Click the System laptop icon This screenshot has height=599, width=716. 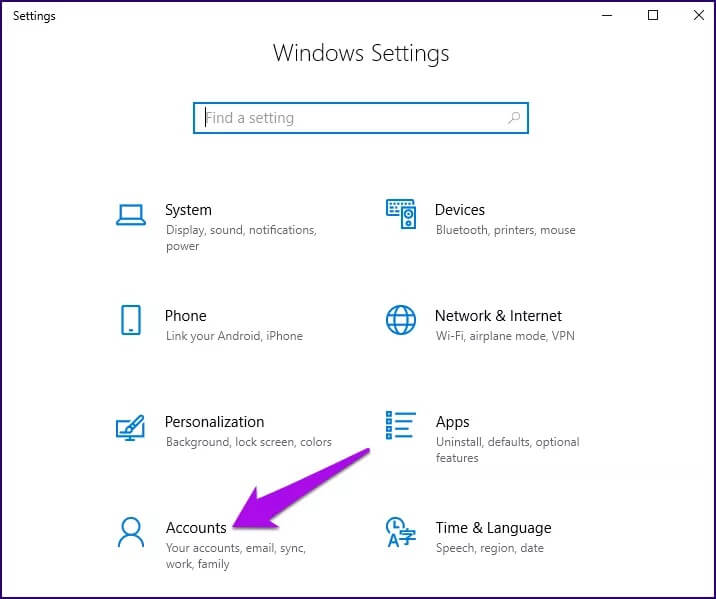click(131, 215)
